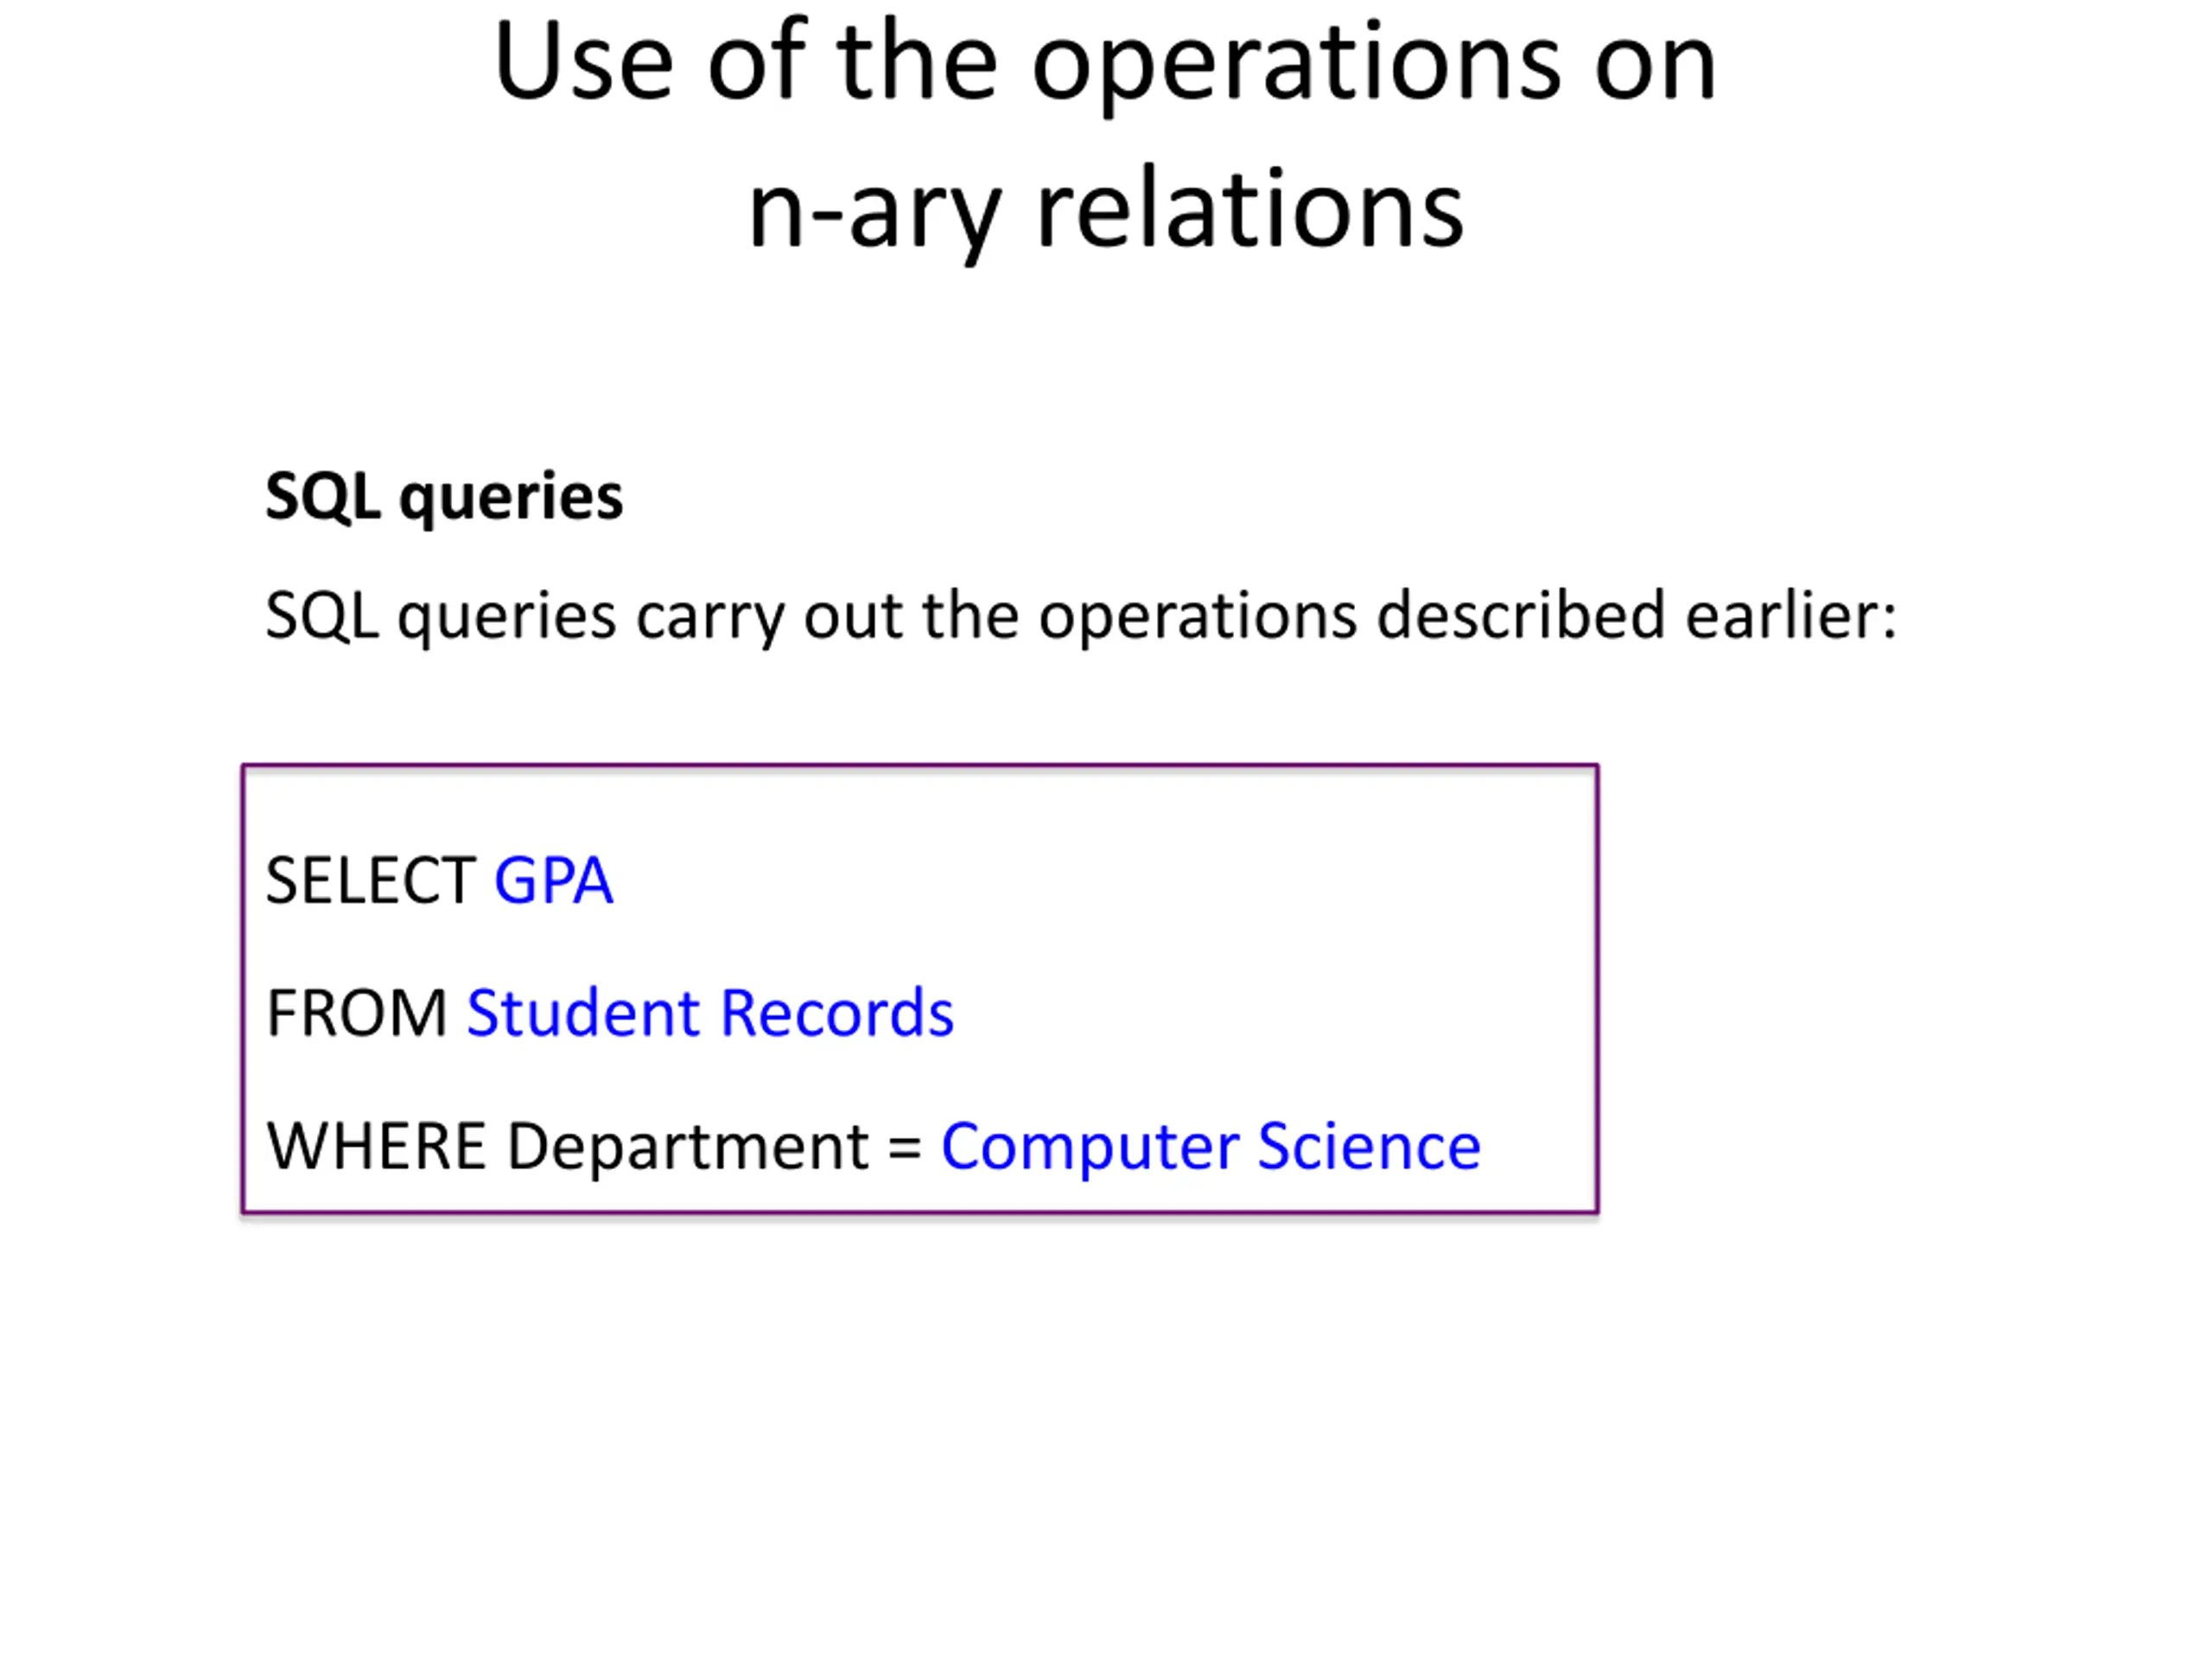Click the blue 'GPA' text

tap(553, 881)
